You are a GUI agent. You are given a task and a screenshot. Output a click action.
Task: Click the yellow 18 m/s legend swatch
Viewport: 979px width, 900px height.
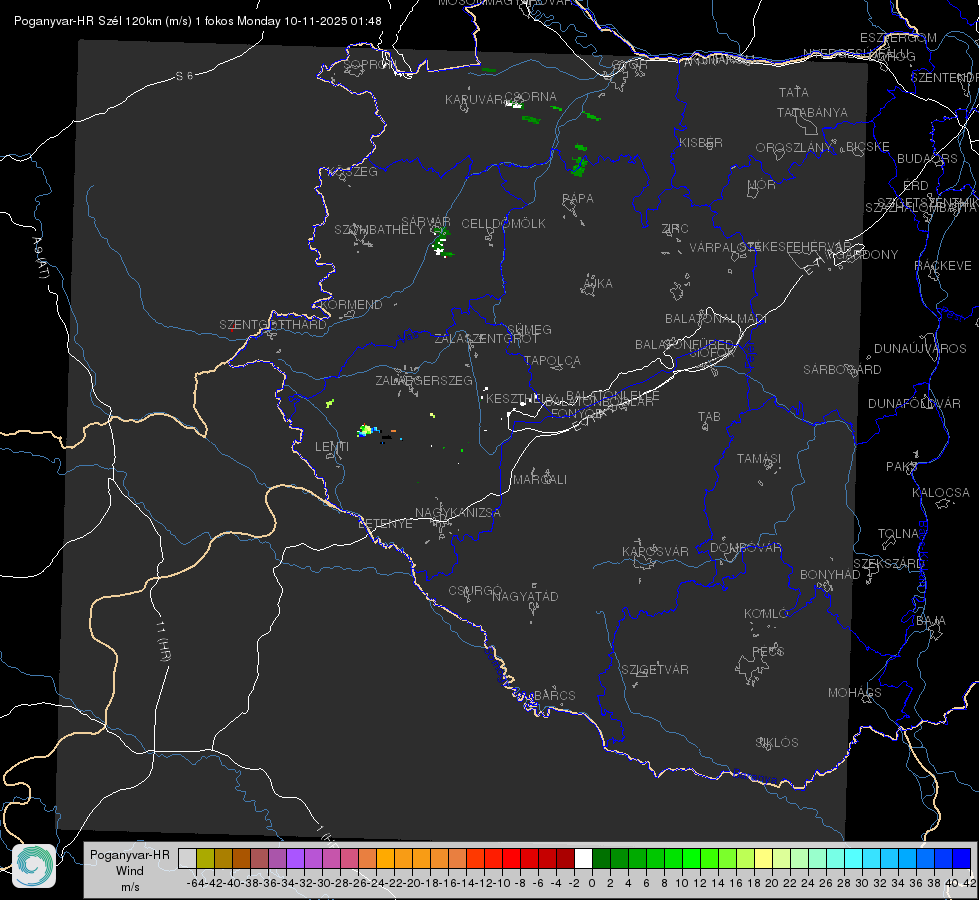click(764, 859)
